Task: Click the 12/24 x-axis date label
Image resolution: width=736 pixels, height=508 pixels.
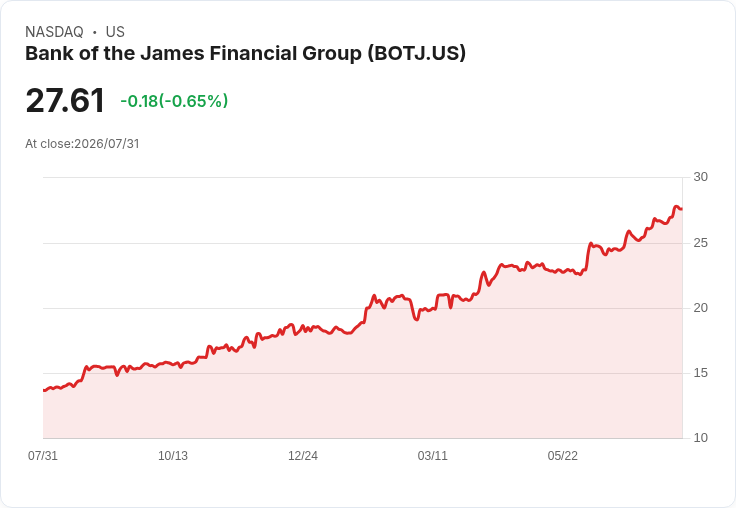Action: click(303, 455)
